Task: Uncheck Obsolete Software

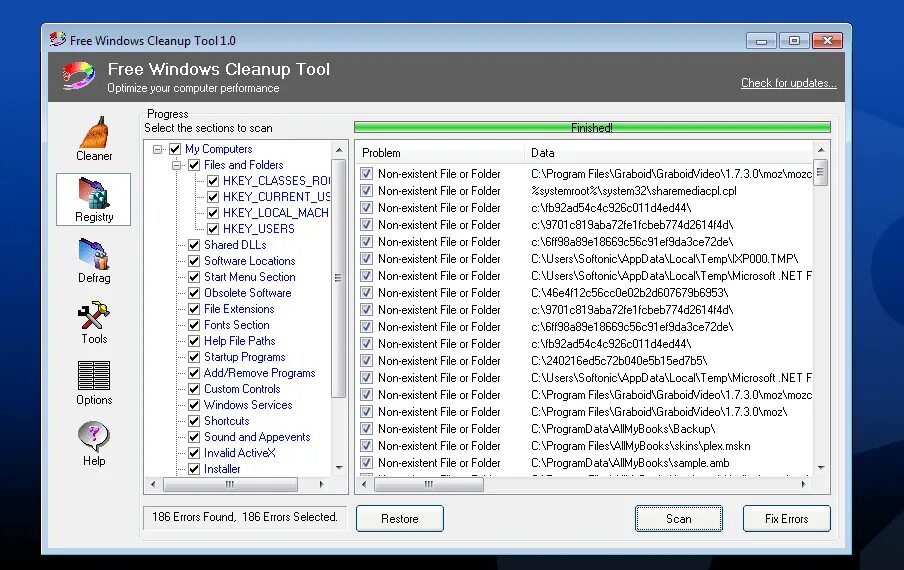Action: 194,293
